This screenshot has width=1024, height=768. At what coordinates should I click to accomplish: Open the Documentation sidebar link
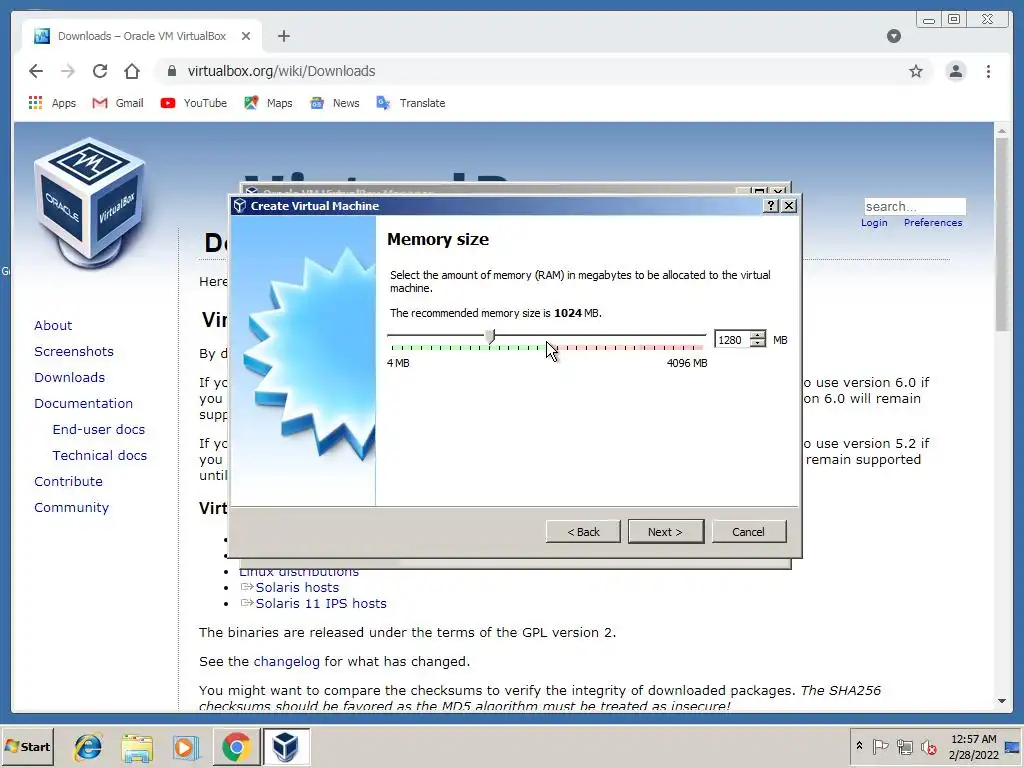coord(83,404)
